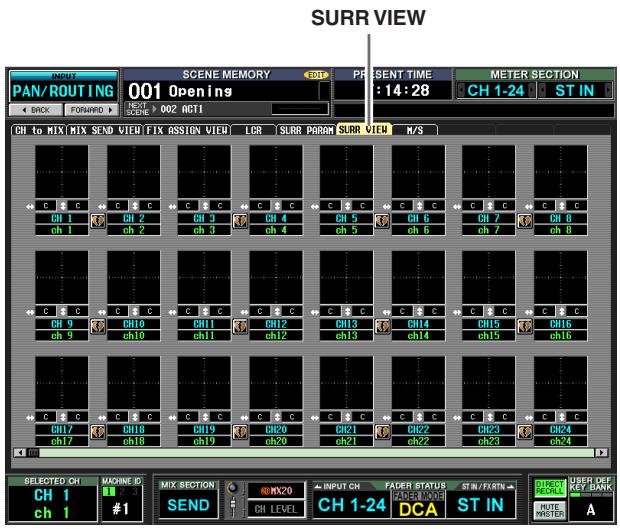Click the USER DEF KEY BANK A

[x=591, y=509]
